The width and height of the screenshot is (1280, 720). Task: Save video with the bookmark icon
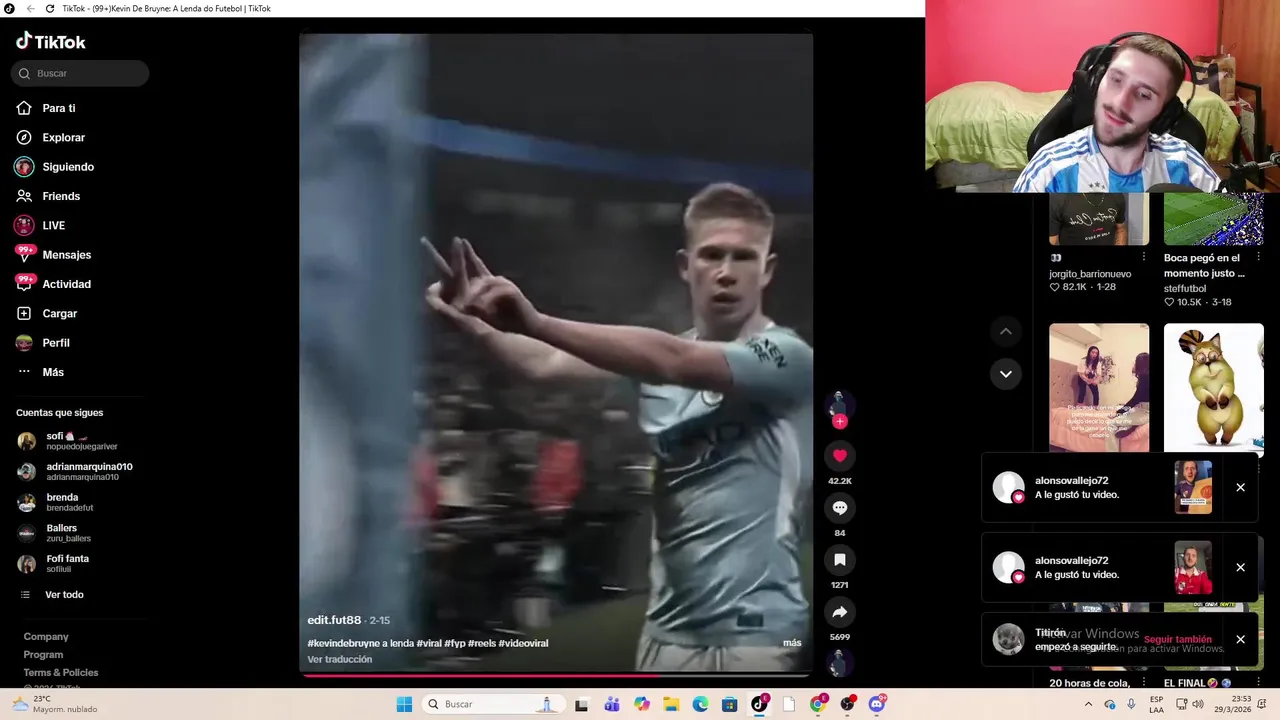click(x=839, y=560)
